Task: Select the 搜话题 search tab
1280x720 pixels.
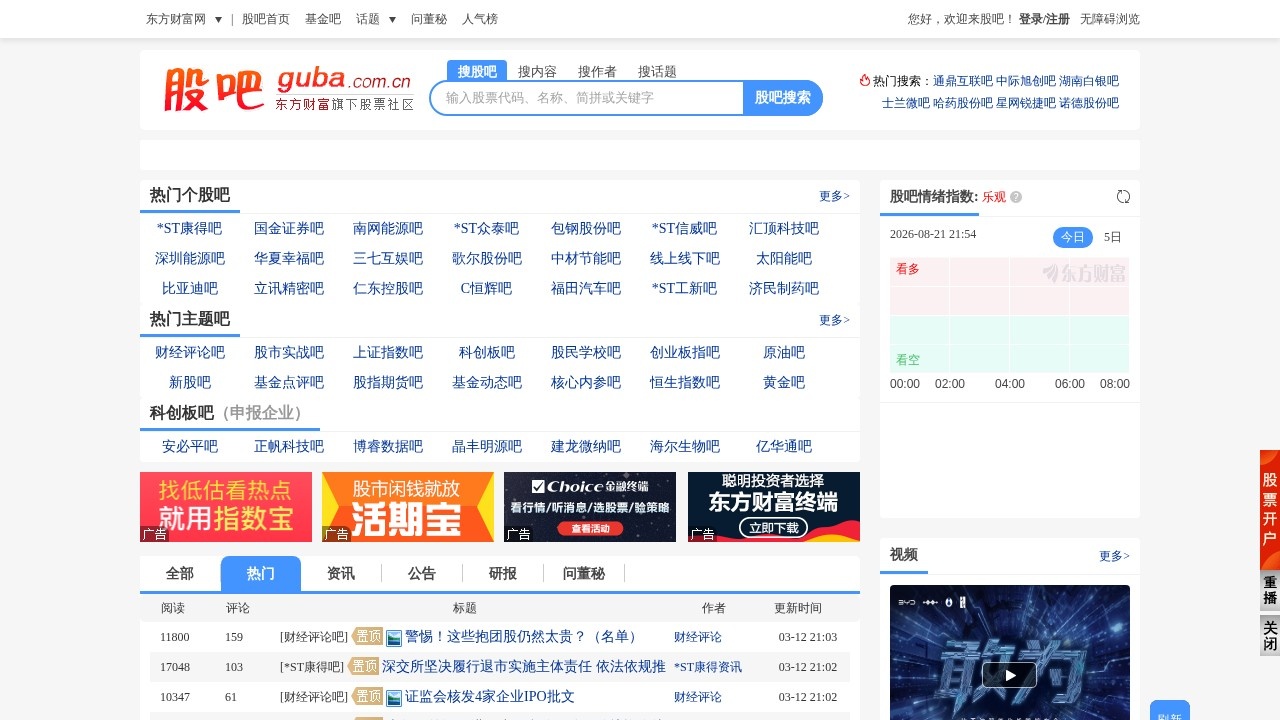Action: coord(657,71)
